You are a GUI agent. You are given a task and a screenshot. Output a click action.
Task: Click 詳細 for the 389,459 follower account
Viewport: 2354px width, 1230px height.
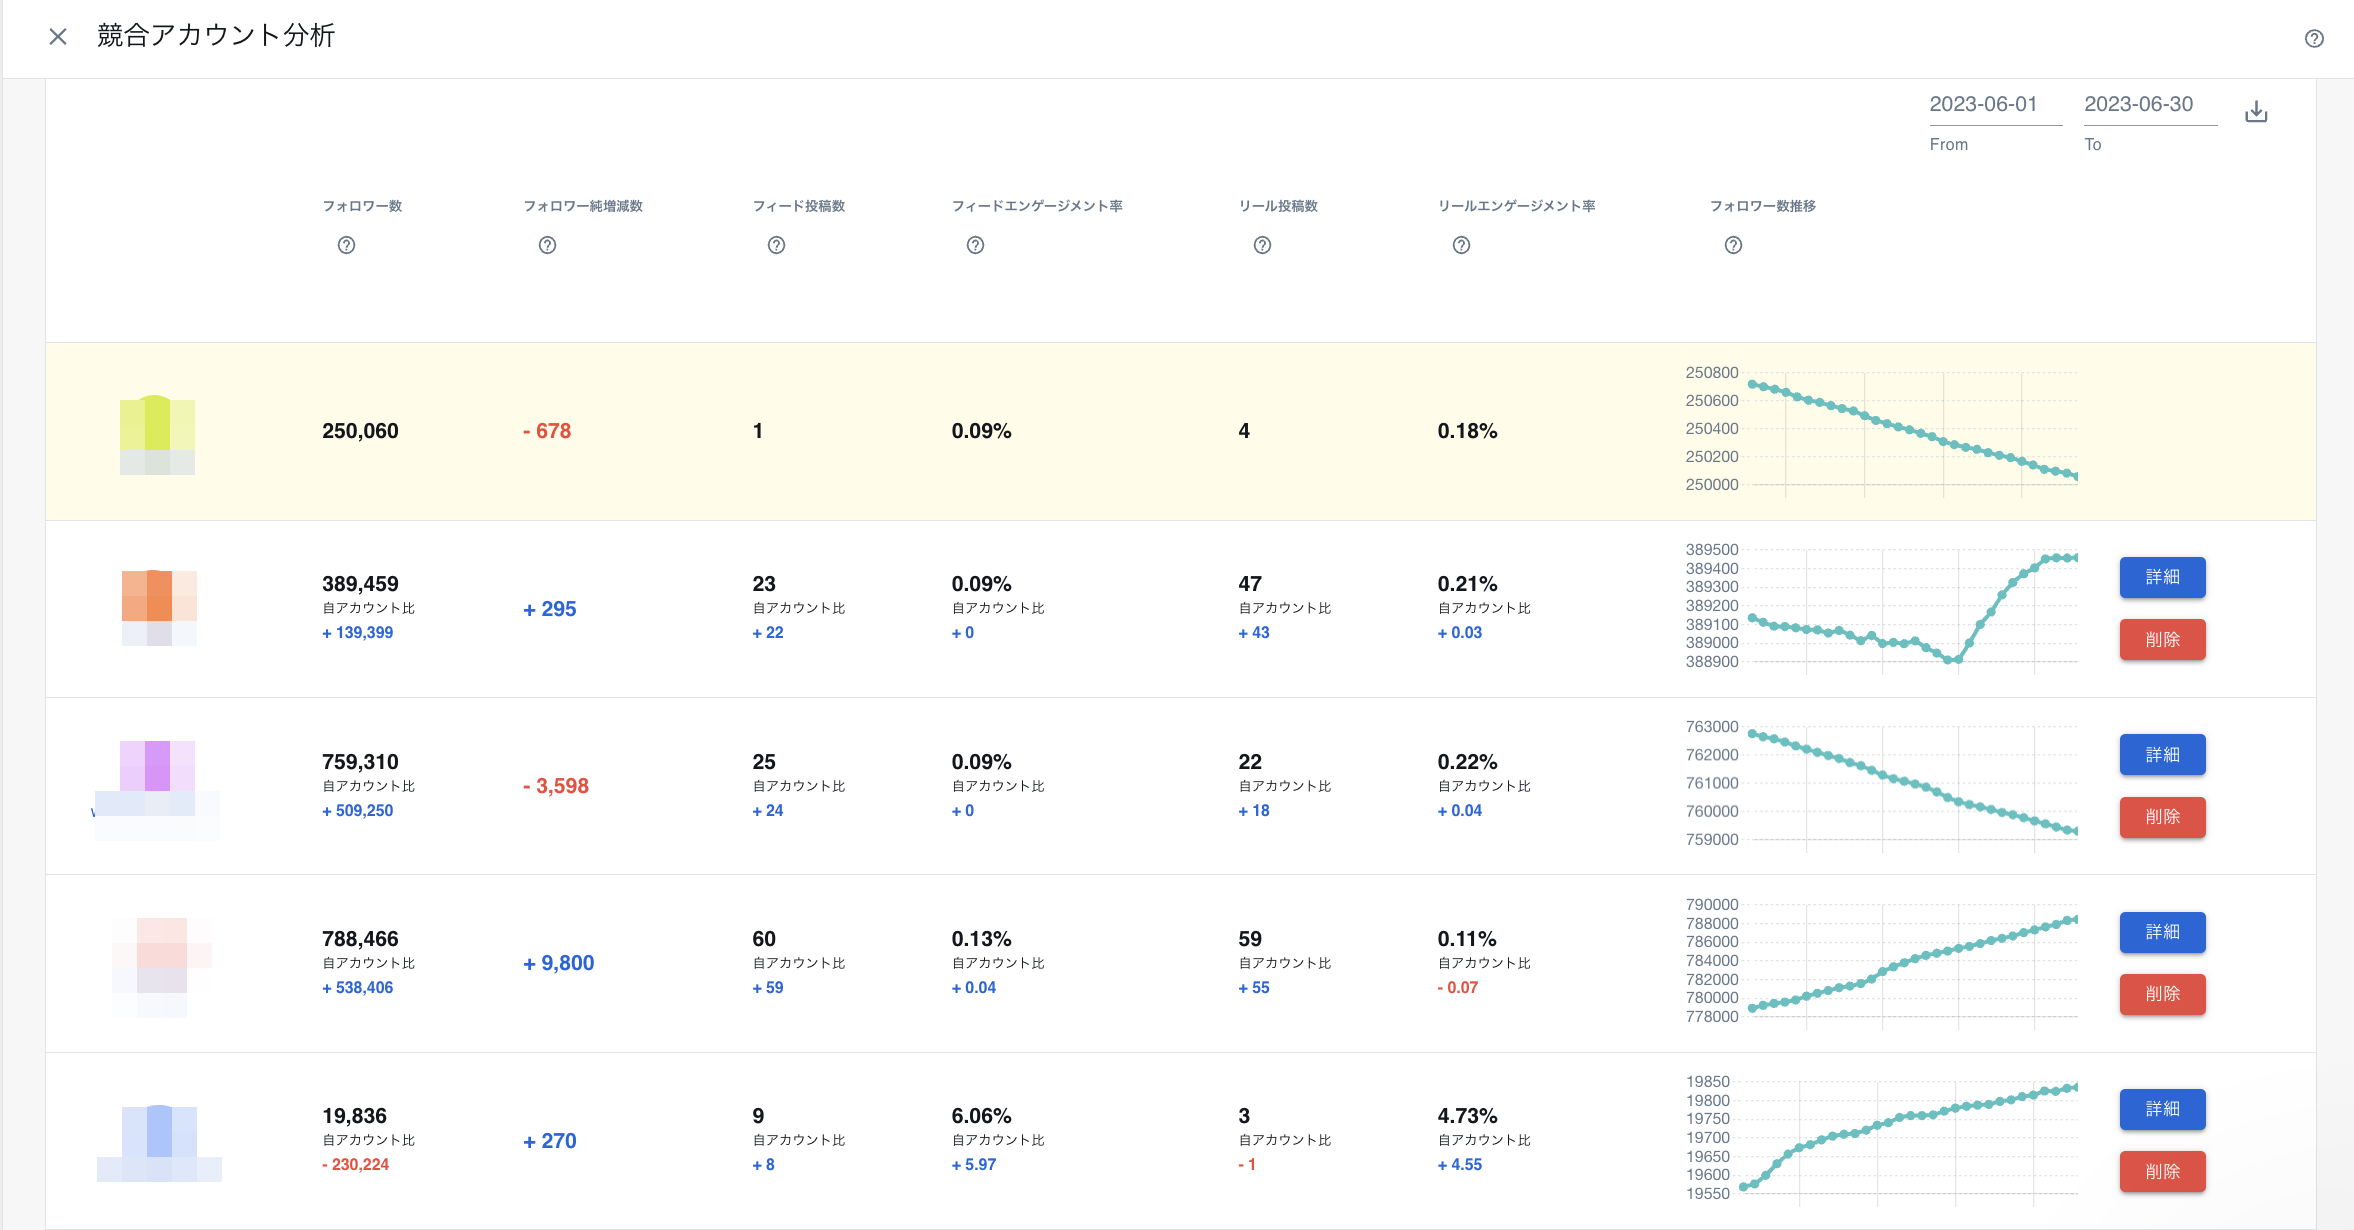click(x=2162, y=577)
